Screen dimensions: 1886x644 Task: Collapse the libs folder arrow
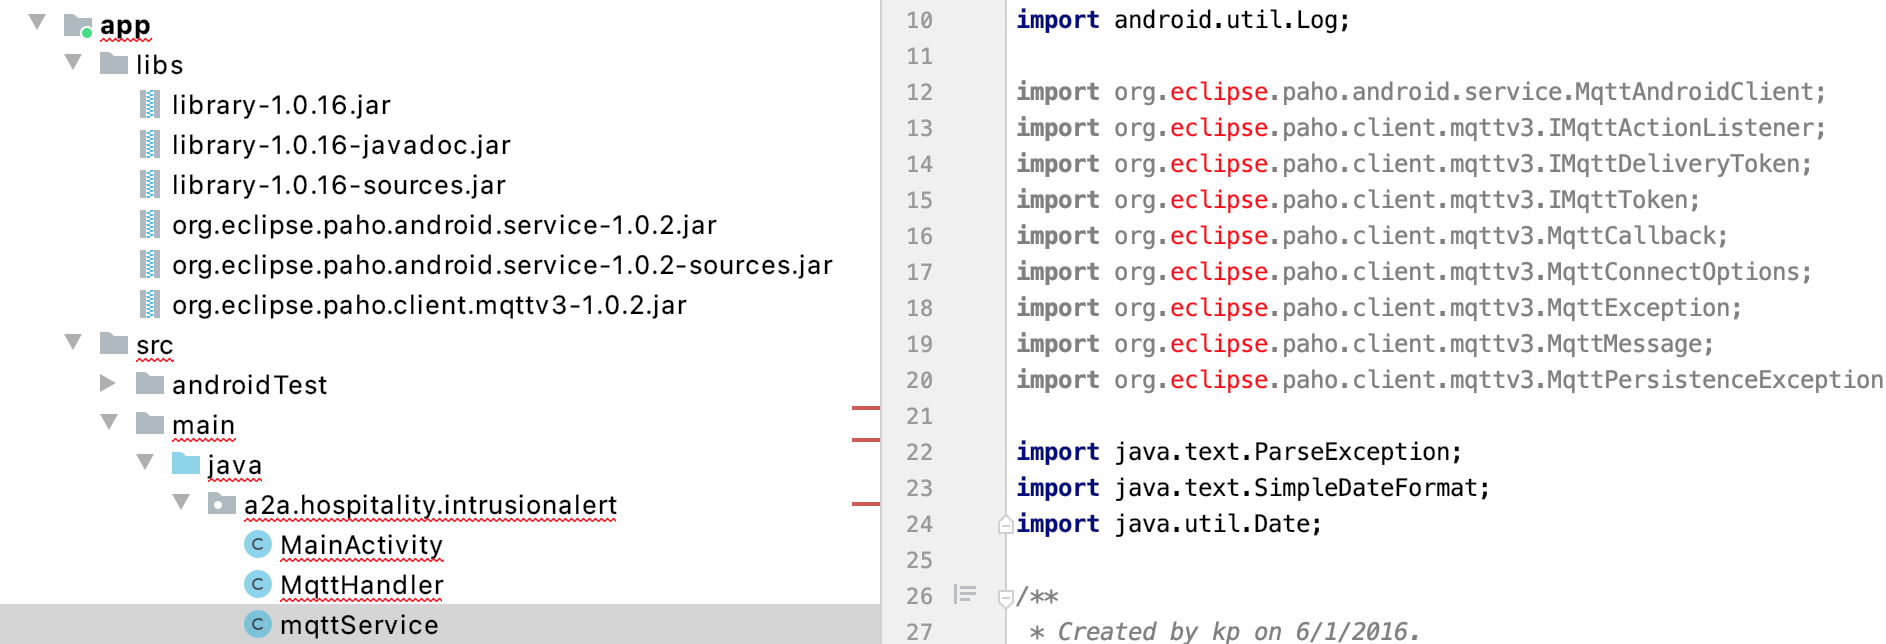[x=73, y=62]
